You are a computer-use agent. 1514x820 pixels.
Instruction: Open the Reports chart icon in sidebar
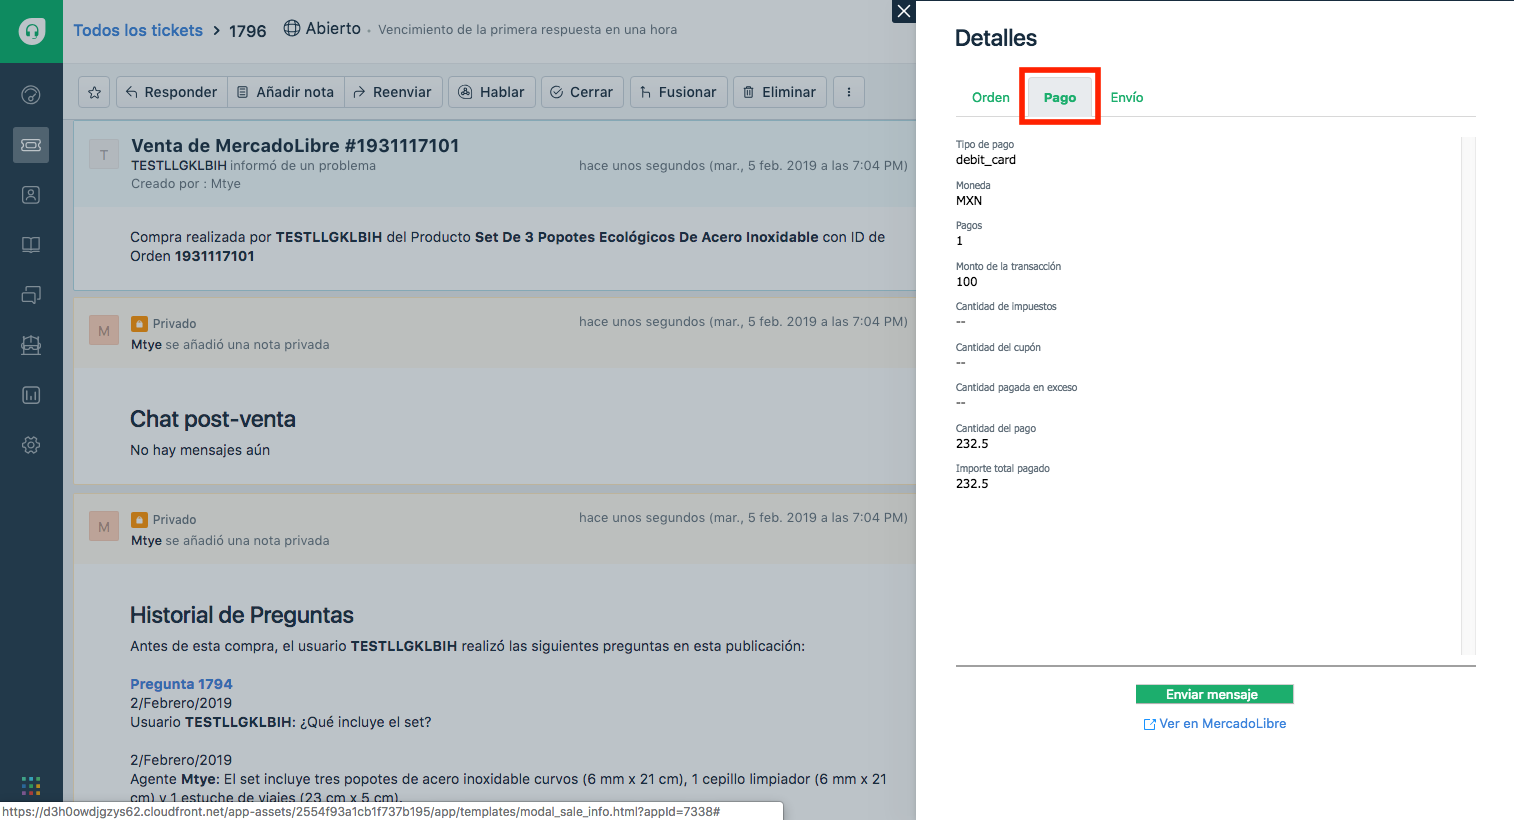pyautogui.click(x=31, y=395)
